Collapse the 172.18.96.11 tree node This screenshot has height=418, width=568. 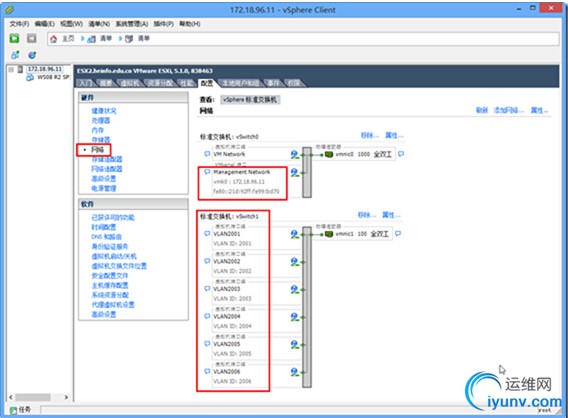11,69
